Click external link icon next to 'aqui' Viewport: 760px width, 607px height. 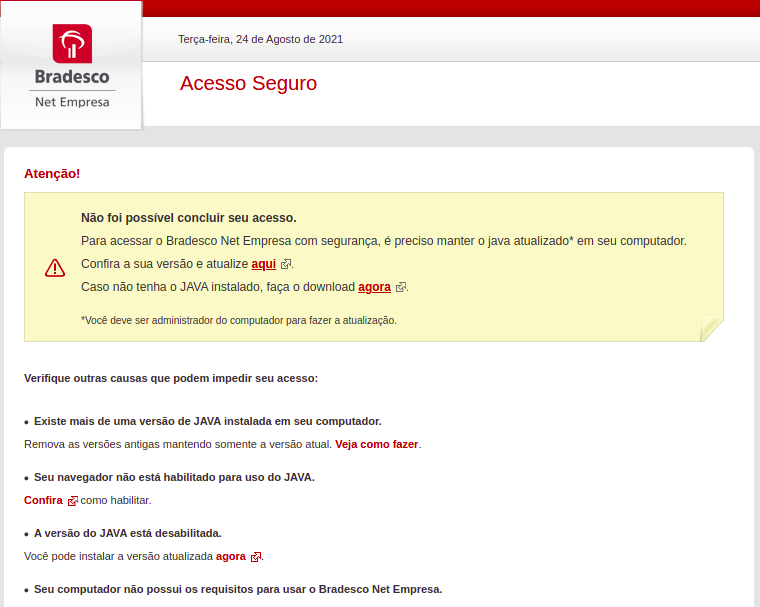click(x=286, y=264)
